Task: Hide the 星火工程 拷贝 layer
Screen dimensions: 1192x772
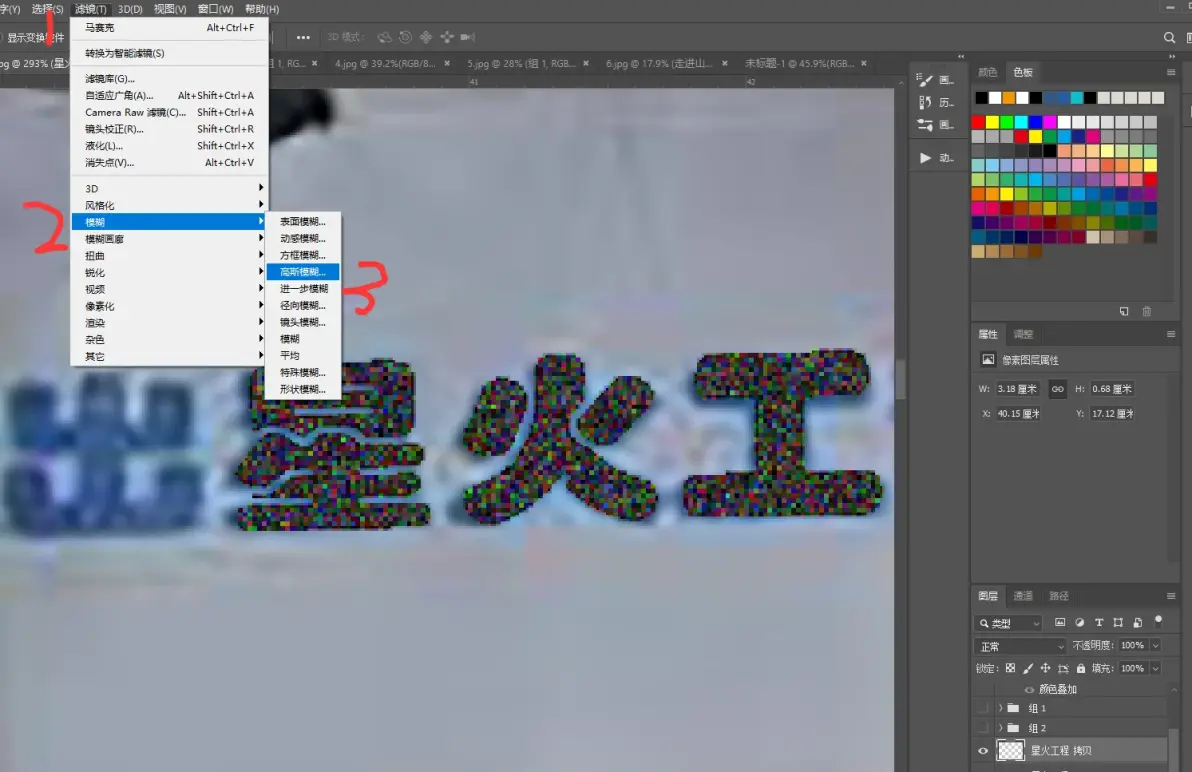Action: (983, 751)
